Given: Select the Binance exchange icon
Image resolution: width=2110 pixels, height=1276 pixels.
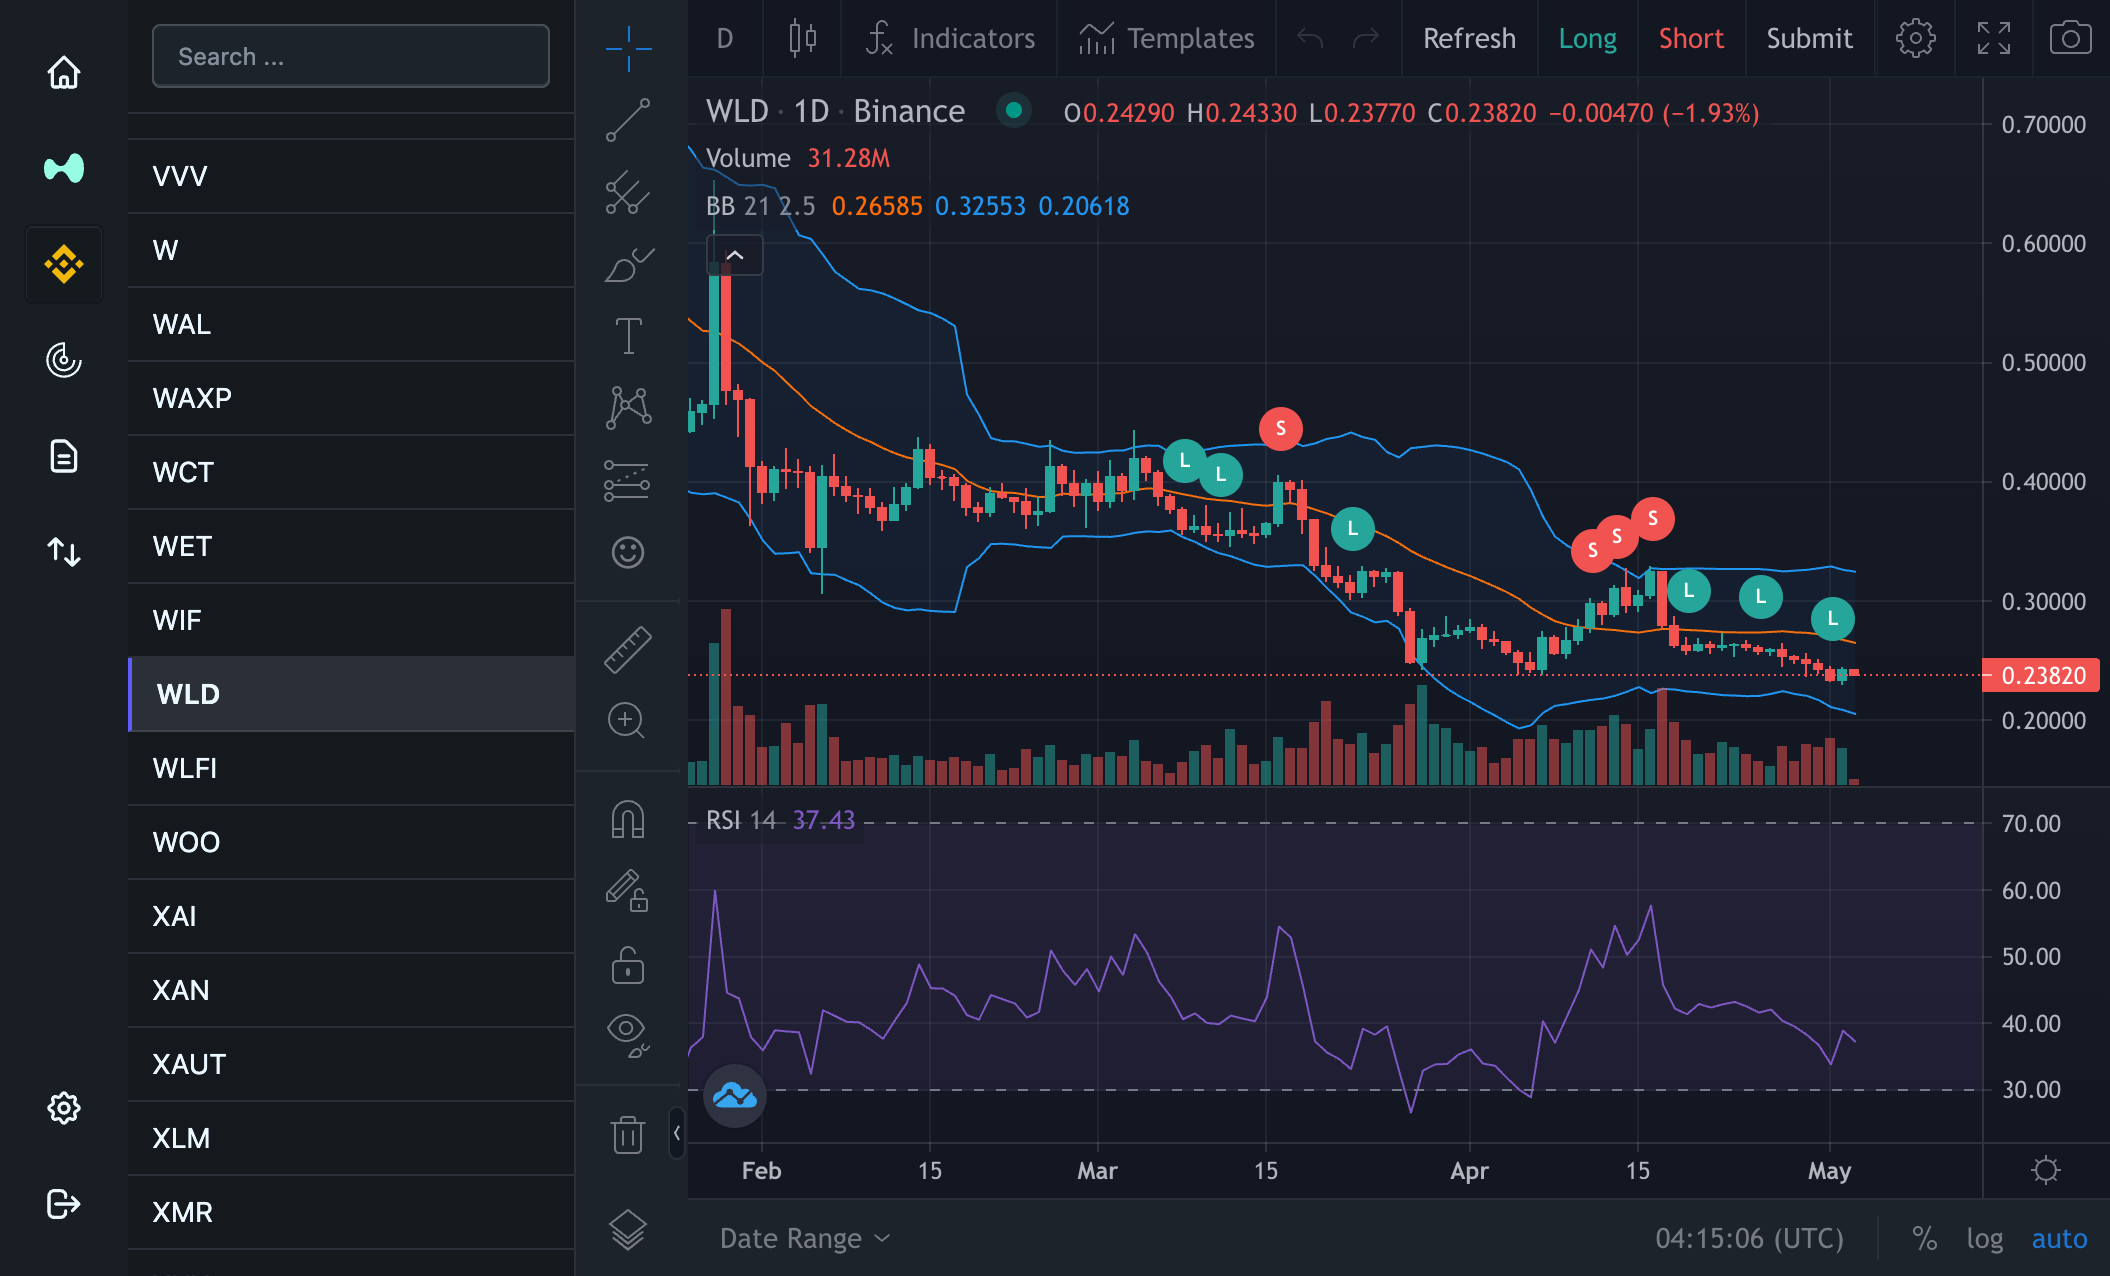Looking at the screenshot, I should 64,264.
